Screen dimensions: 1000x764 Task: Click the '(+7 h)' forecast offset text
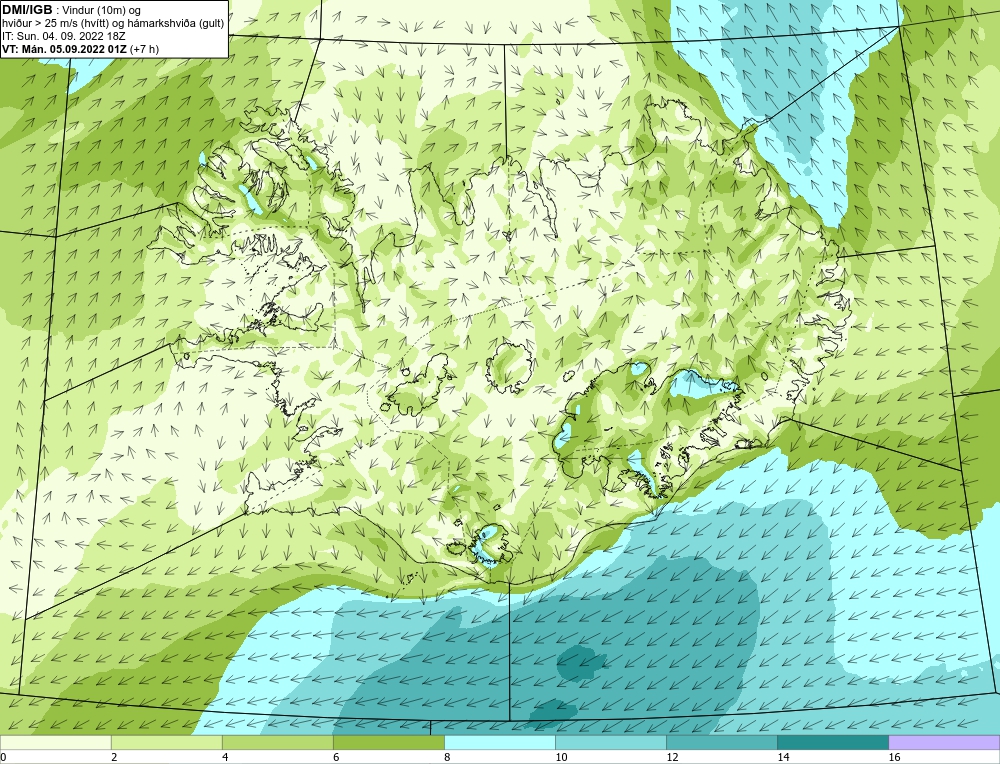(x=145, y=48)
